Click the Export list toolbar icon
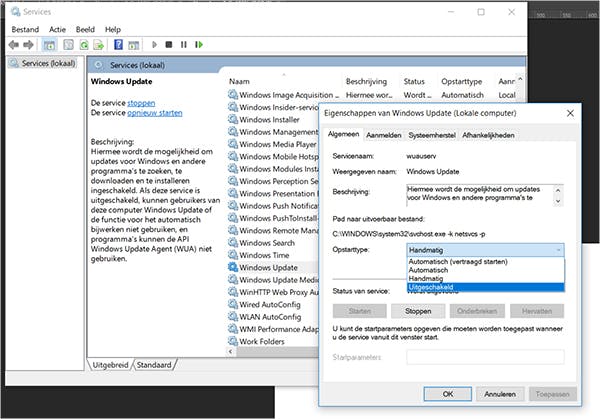The image size is (600, 419). pos(98,45)
